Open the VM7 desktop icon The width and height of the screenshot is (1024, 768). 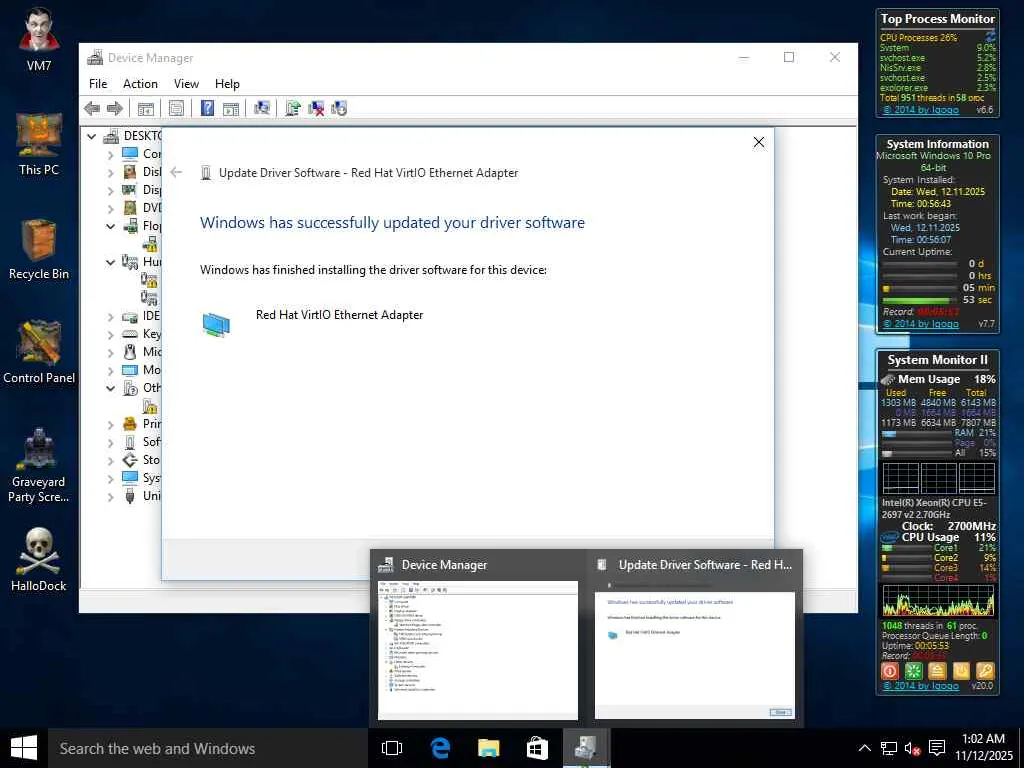[39, 39]
